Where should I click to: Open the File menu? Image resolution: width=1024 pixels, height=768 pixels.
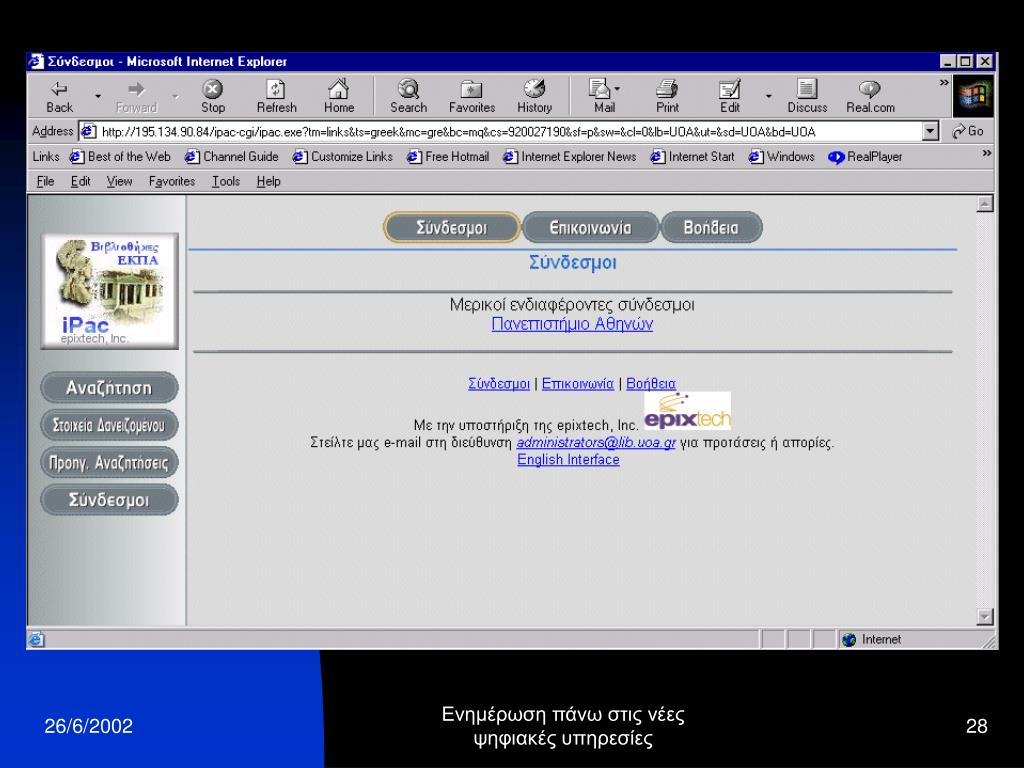pos(45,182)
